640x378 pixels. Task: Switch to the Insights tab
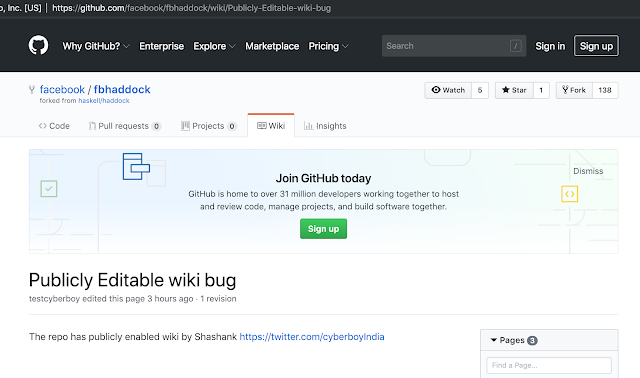(325, 126)
